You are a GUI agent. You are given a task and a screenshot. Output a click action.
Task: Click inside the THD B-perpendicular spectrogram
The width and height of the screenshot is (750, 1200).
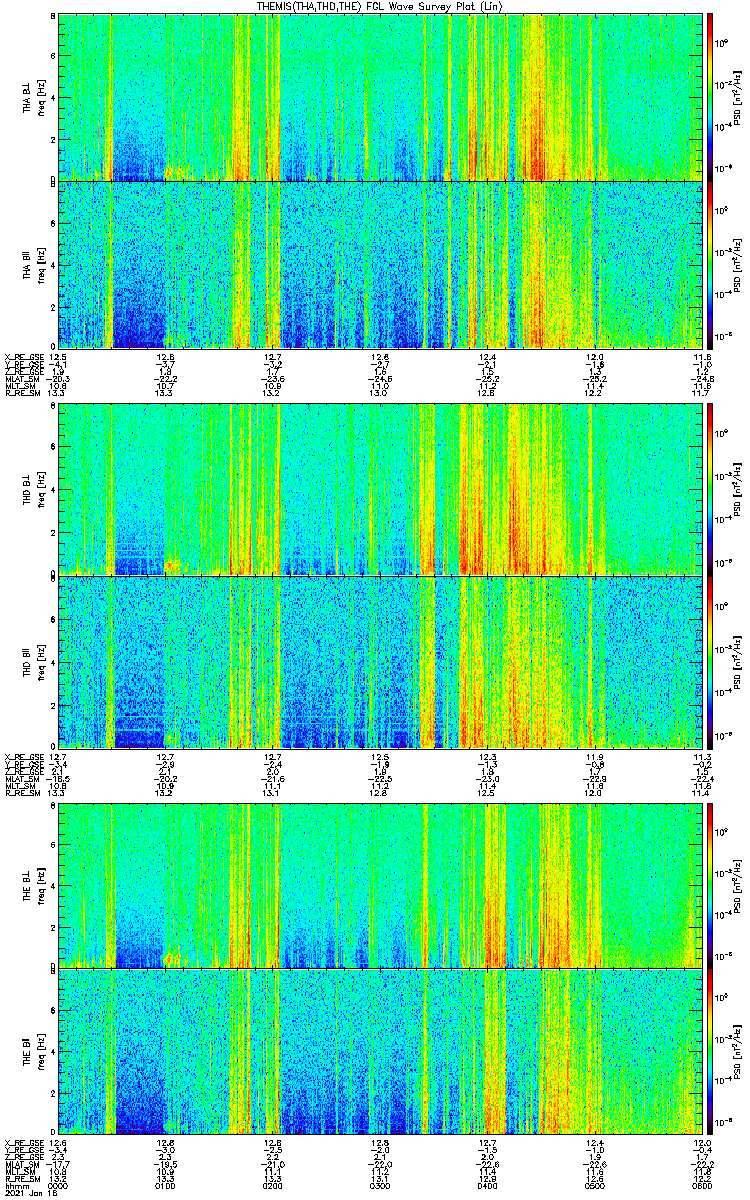380,490
